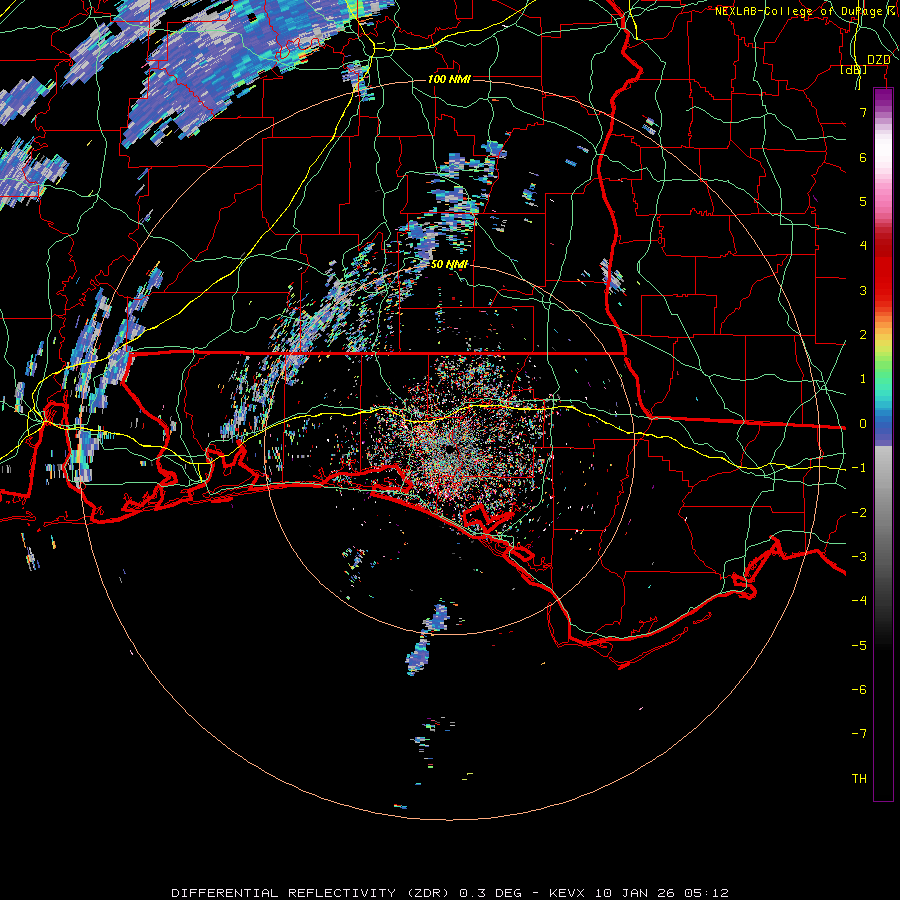Screen dimensions: 900x900
Task: Select the -6 value on the color scale
Action: tap(859, 690)
